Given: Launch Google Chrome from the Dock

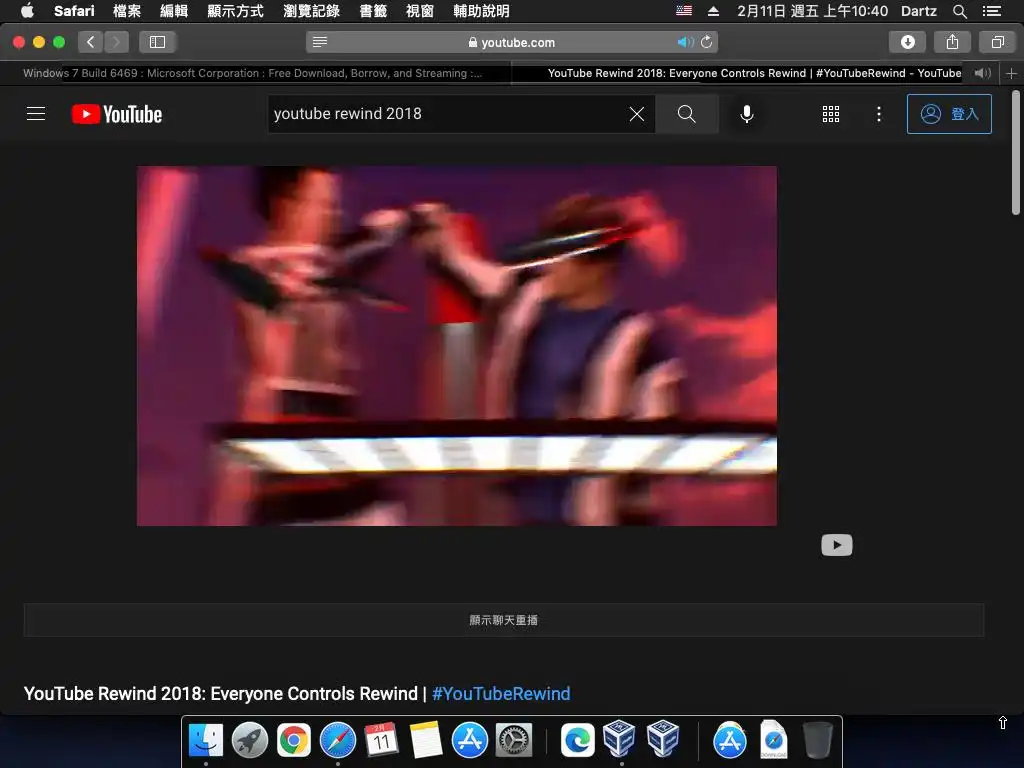Looking at the screenshot, I should click(x=293, y=740).
